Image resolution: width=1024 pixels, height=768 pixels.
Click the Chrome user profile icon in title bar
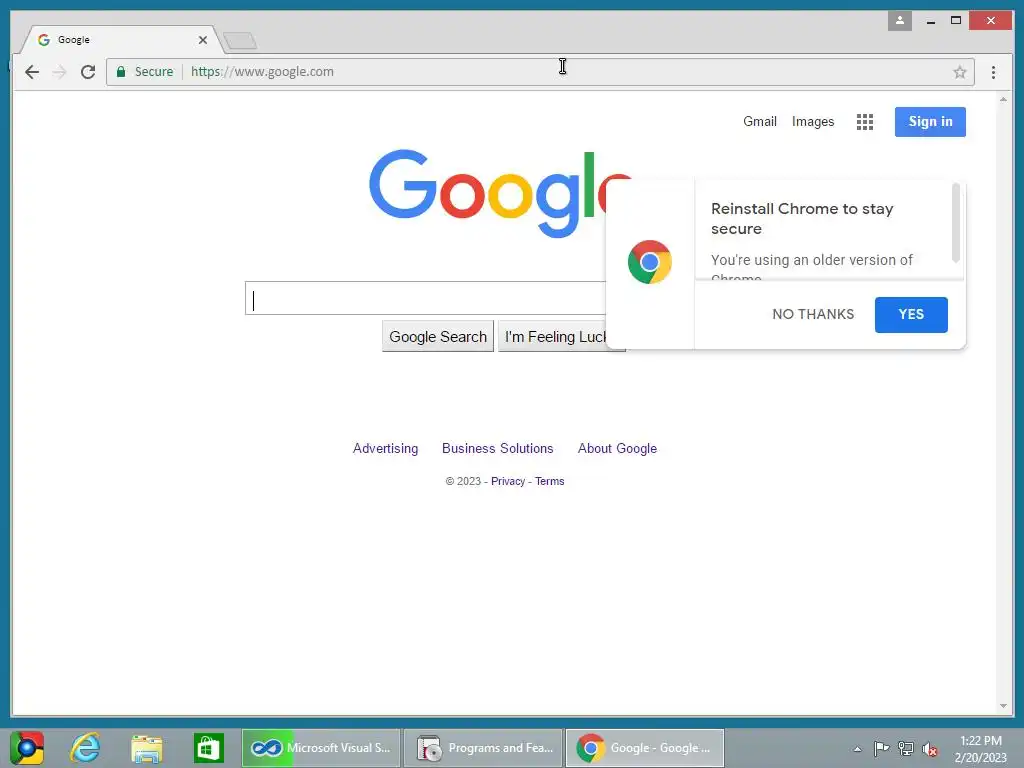tap(899, 20)
